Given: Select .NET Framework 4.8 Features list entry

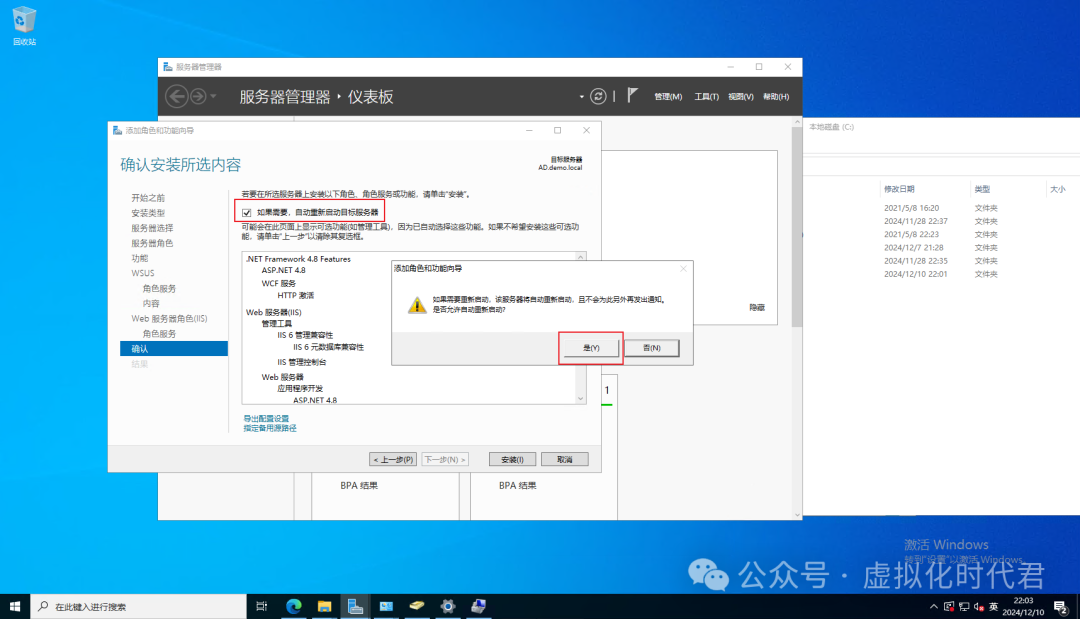Looking at the screenshot, I should [x=298, y=259].
